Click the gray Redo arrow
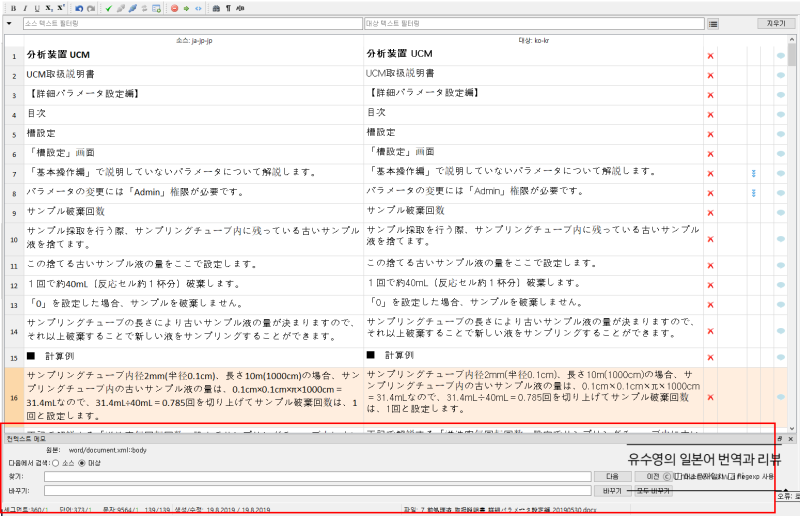This screenshot has height=516, width=800. click(x=91, y=8)
